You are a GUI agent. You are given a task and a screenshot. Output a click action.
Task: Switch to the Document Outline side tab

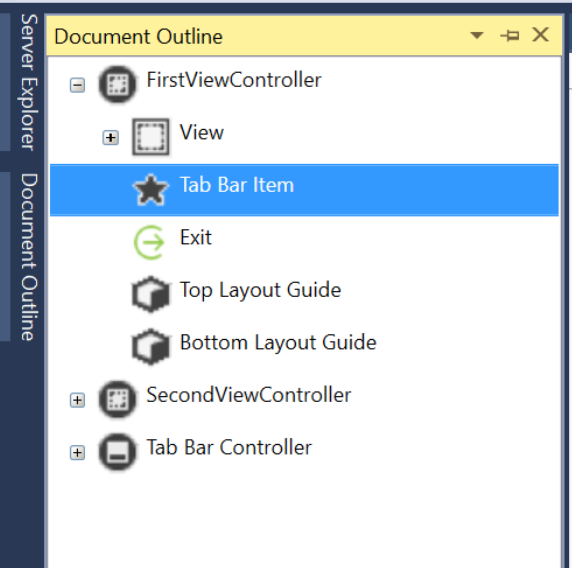pos(28,257)
